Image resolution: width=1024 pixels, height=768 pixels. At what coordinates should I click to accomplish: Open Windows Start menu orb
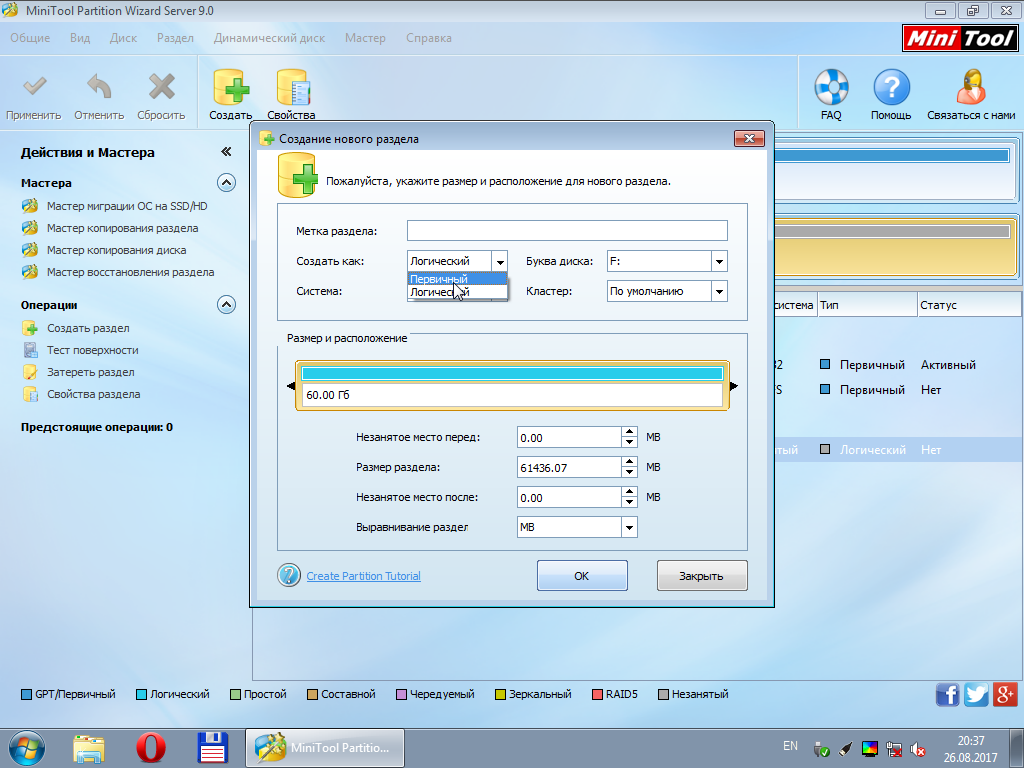(27, 748)
